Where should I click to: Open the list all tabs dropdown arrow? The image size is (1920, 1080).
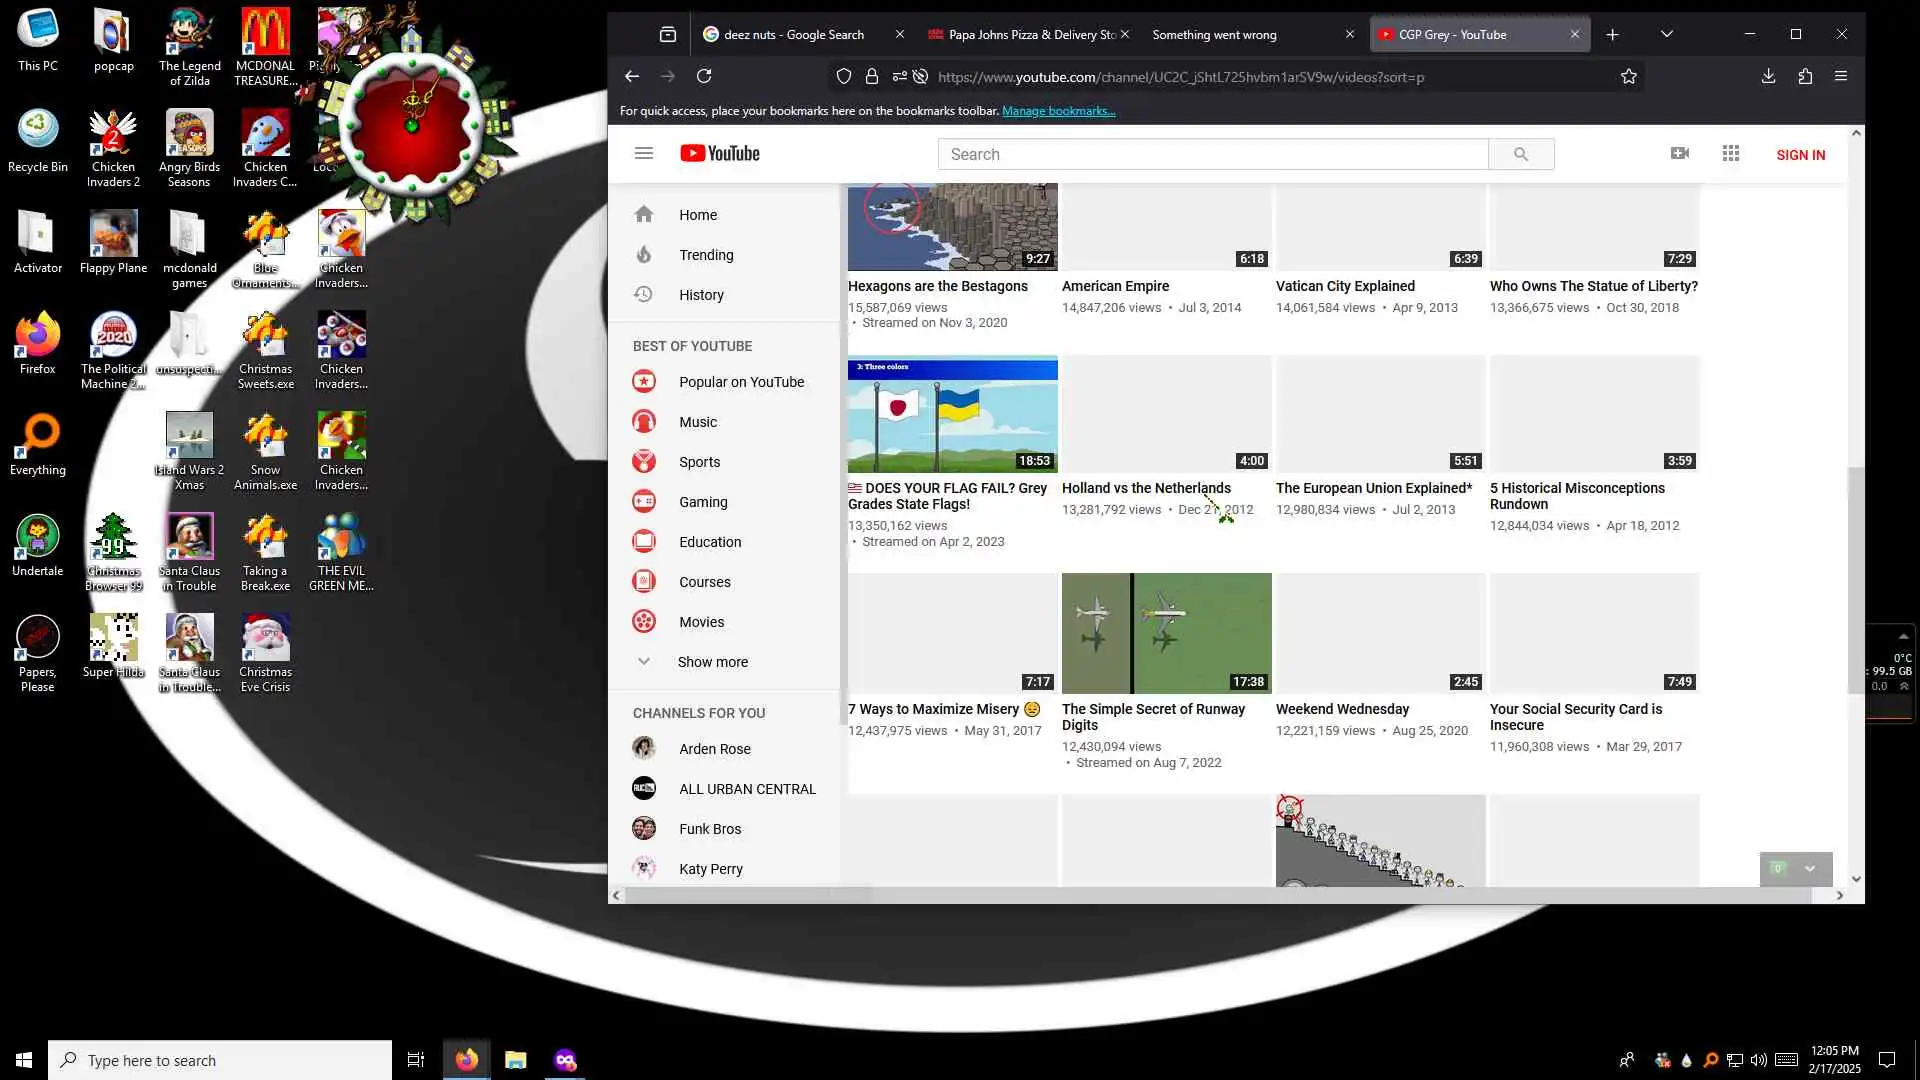[x=1666, y=34]
